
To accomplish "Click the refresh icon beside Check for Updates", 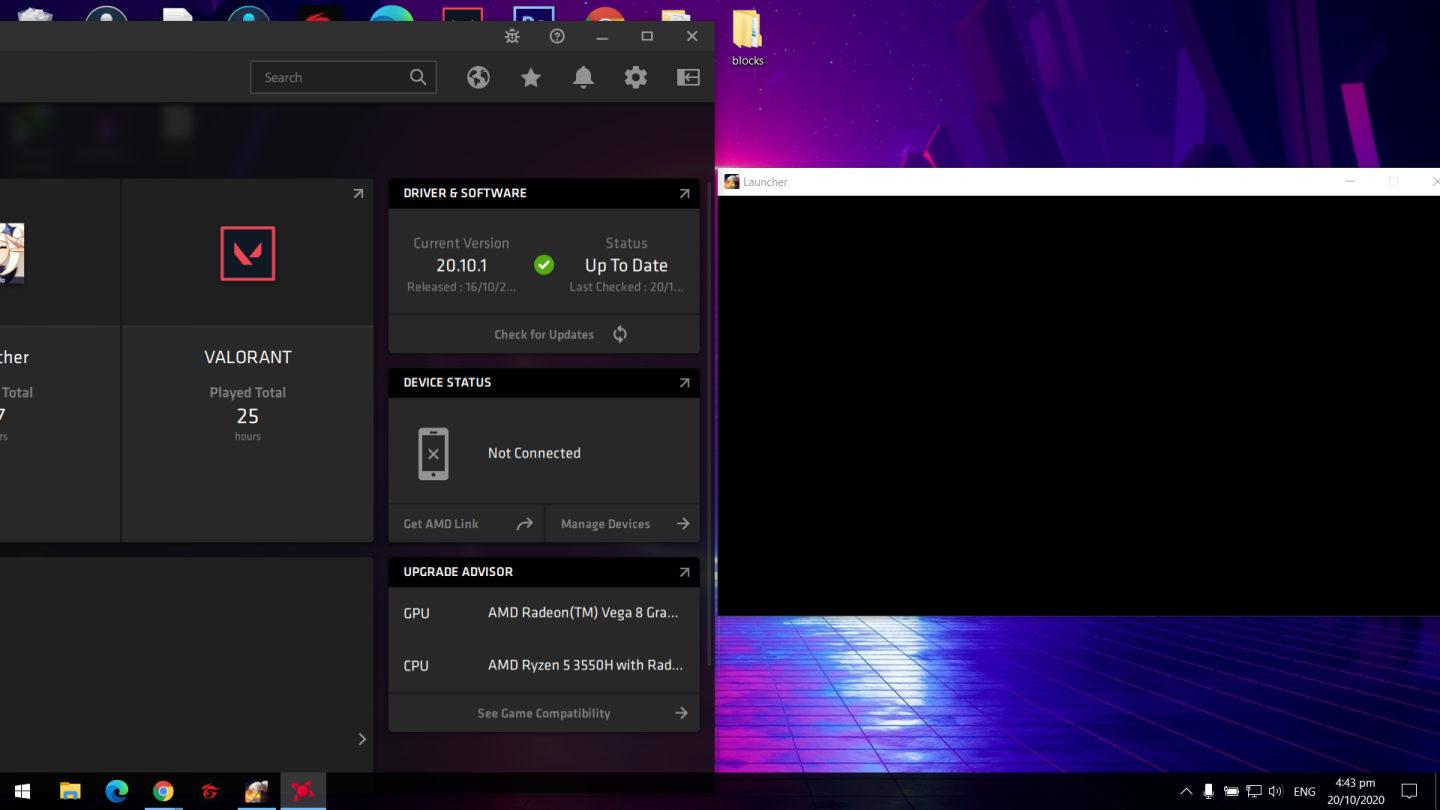I will [620, 334].
